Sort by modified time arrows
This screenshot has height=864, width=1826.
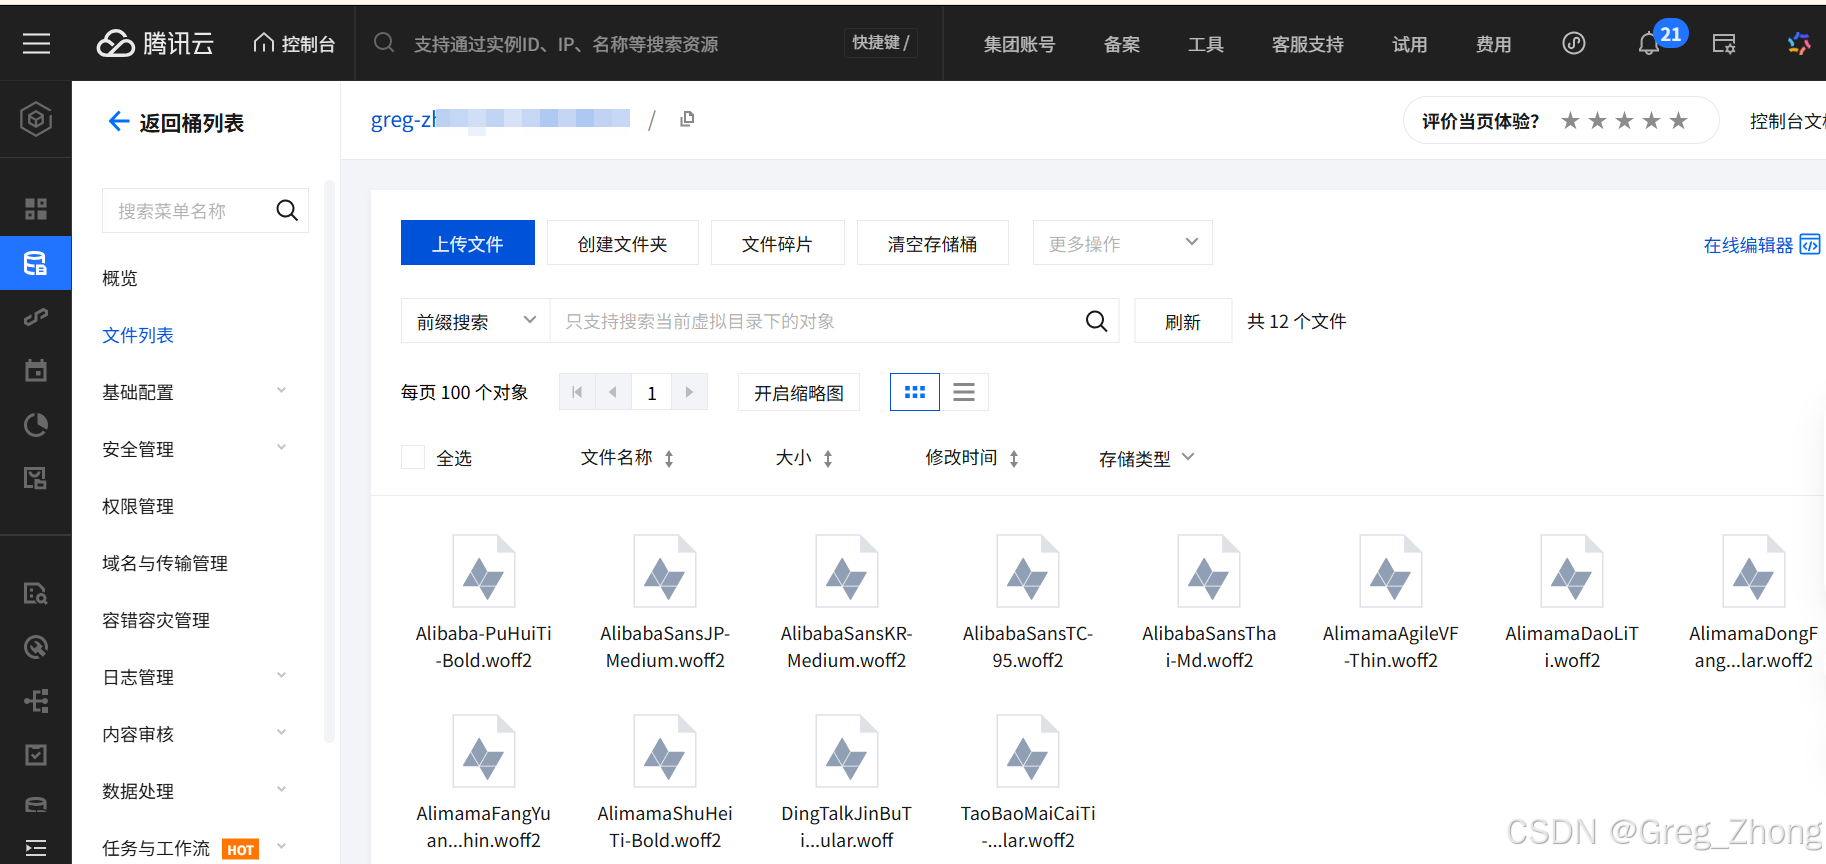[1014, 458]
